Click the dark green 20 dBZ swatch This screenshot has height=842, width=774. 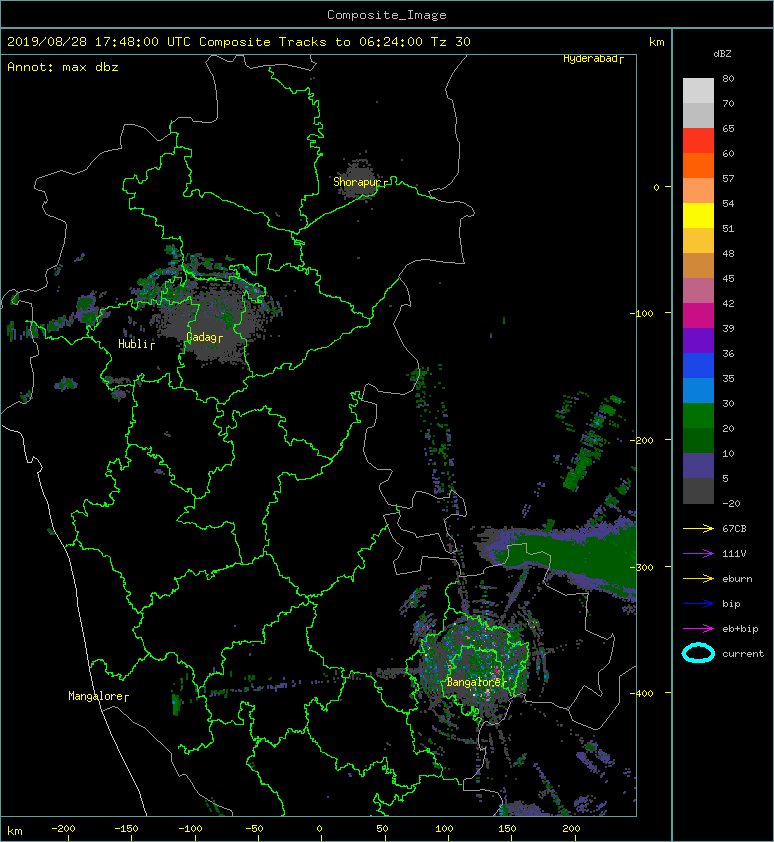point(698,440)
